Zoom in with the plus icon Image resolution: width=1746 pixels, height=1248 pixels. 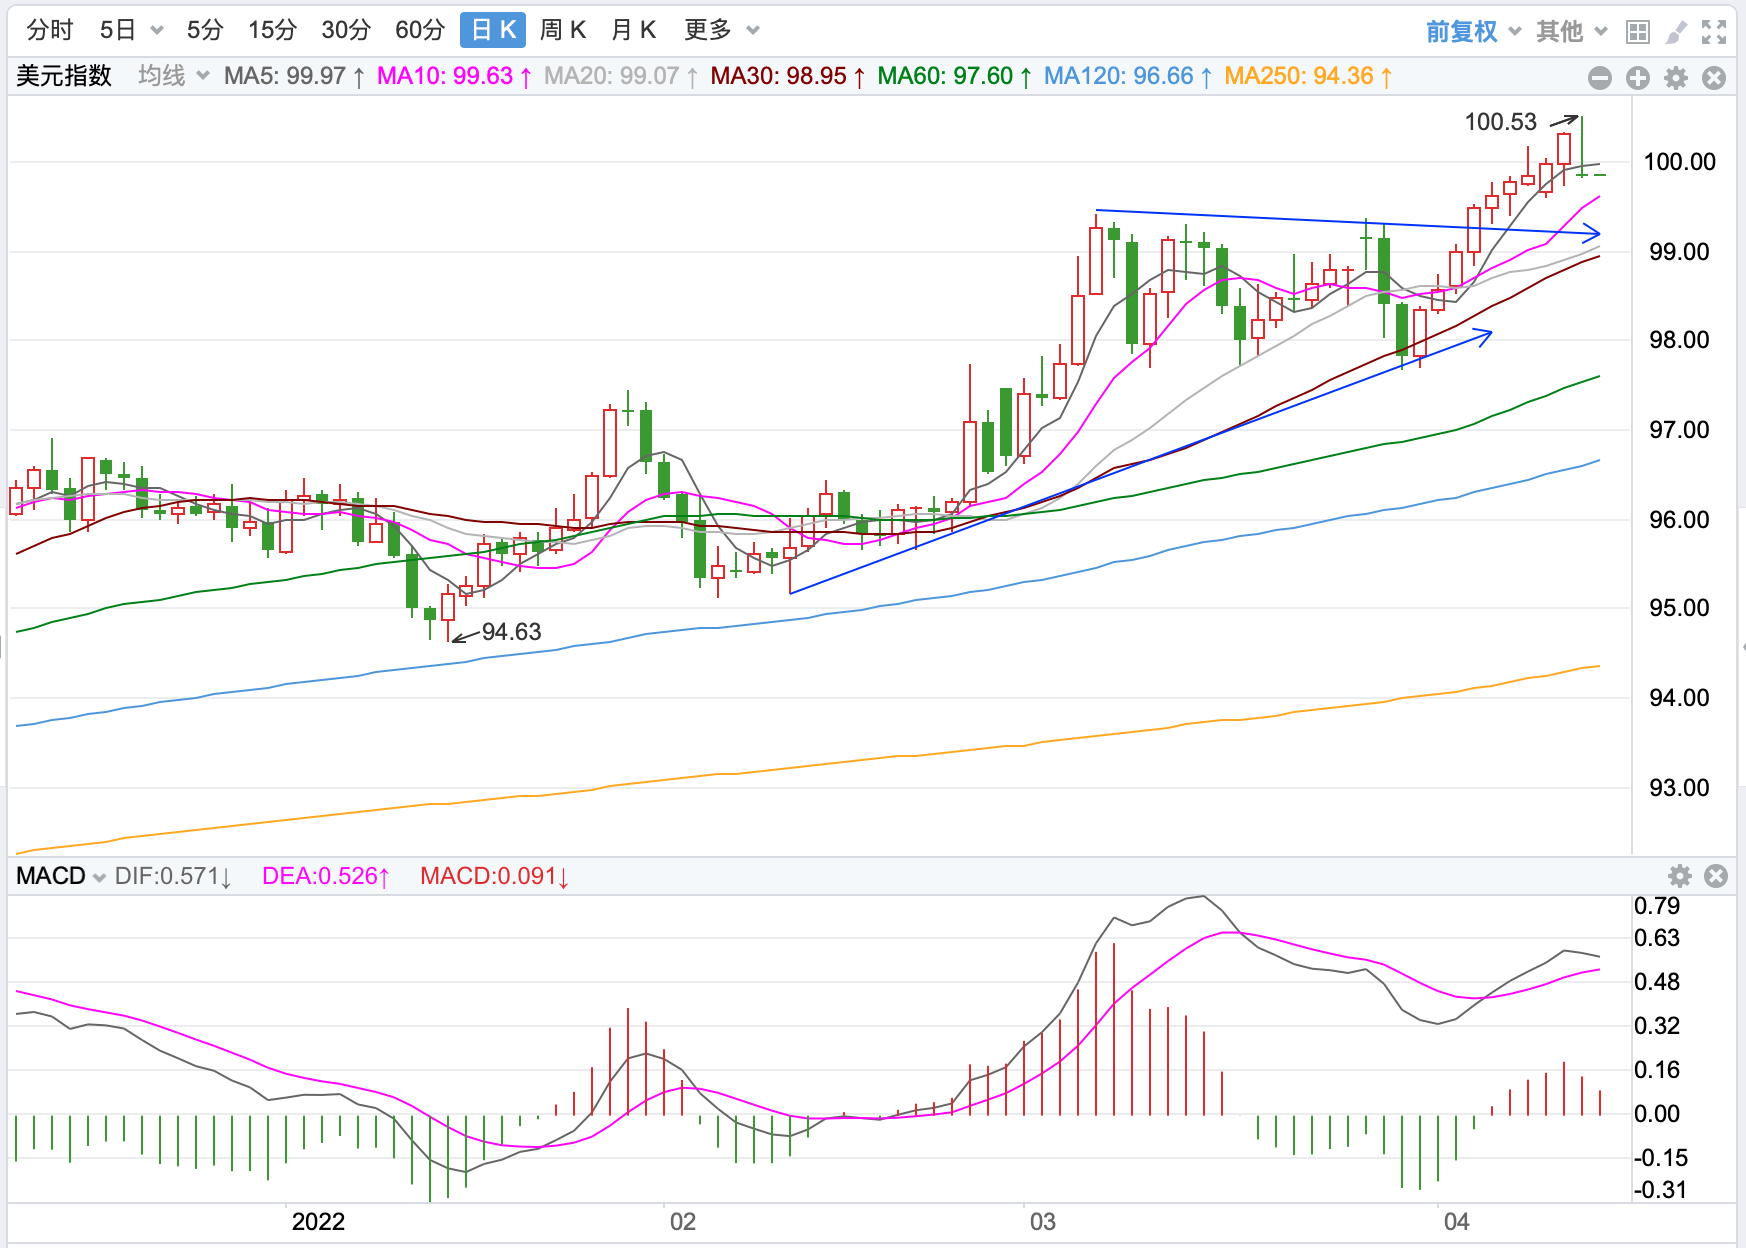click(1638, 78)
